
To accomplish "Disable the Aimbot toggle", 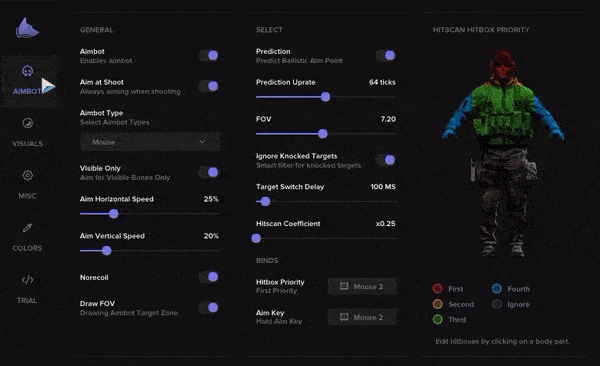I will (209, 56).
